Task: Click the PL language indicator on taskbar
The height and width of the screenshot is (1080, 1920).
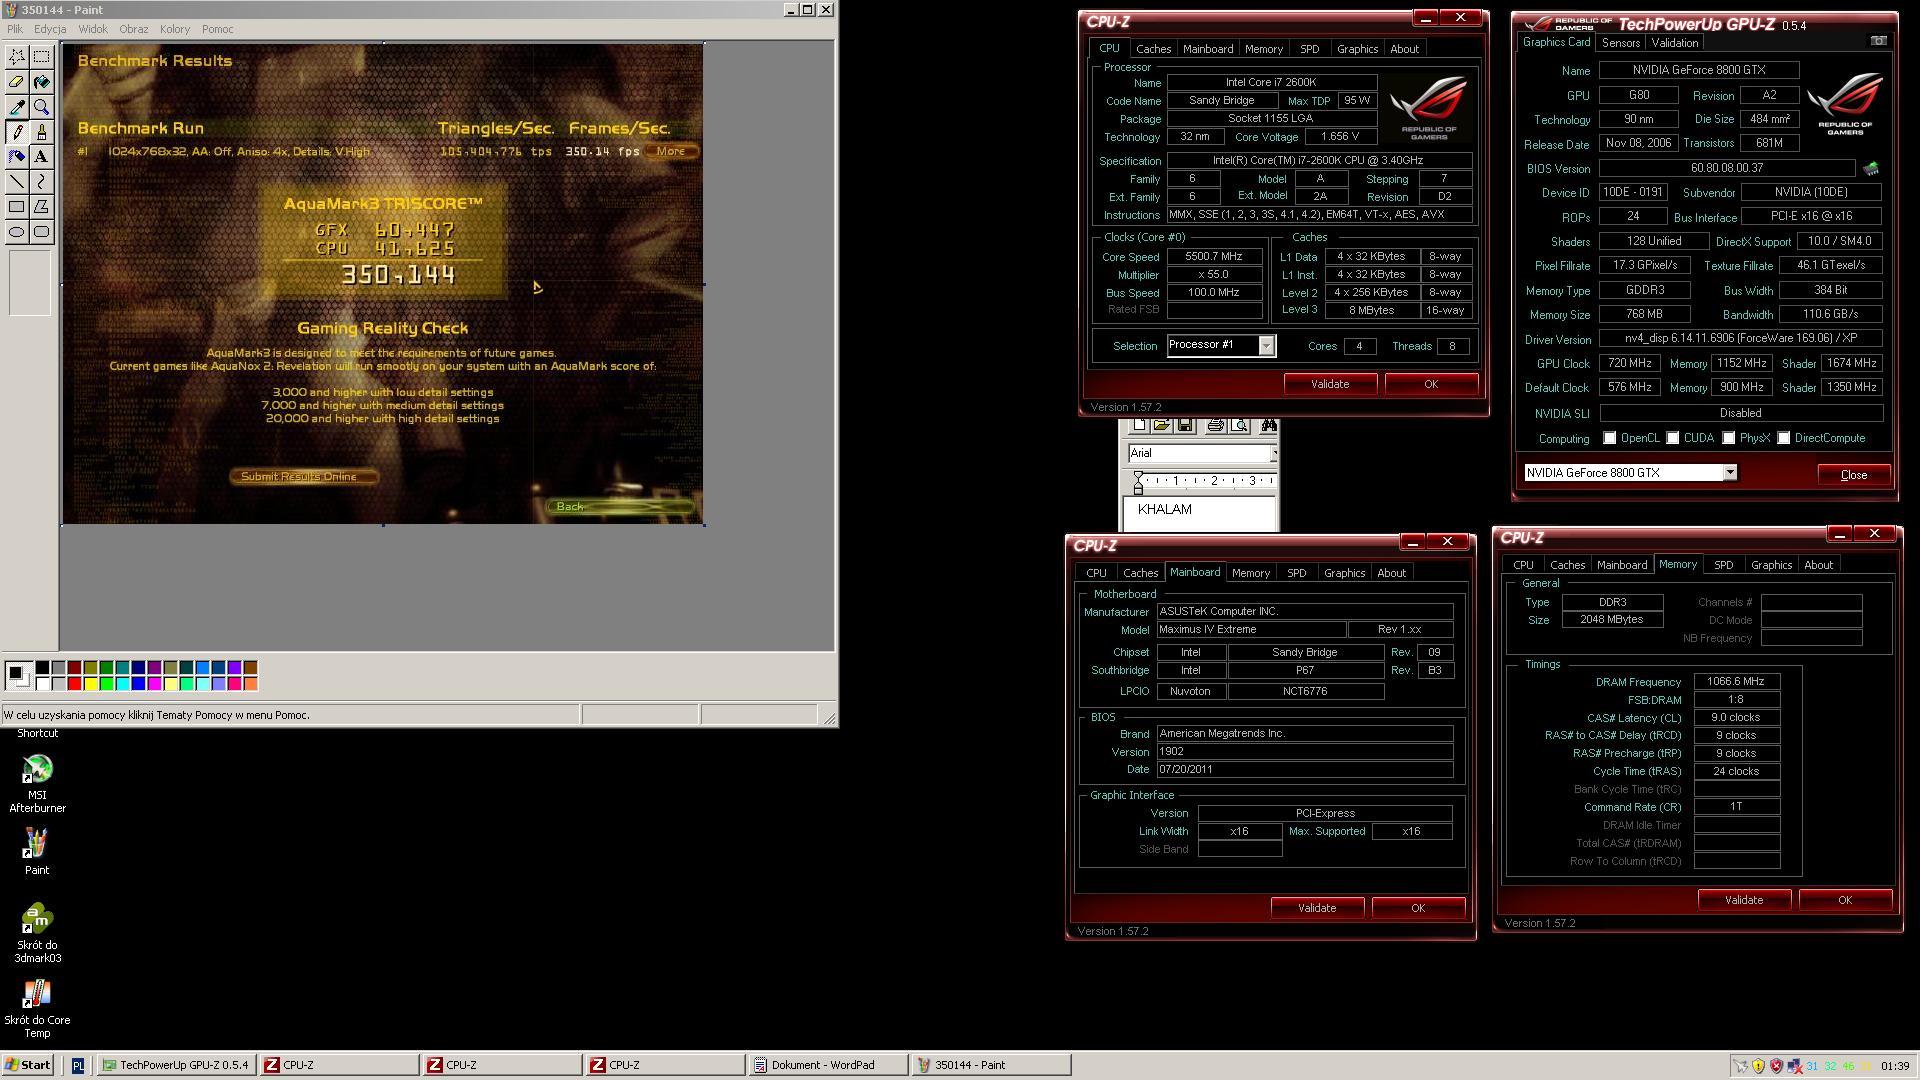Action: (78, 1066)
